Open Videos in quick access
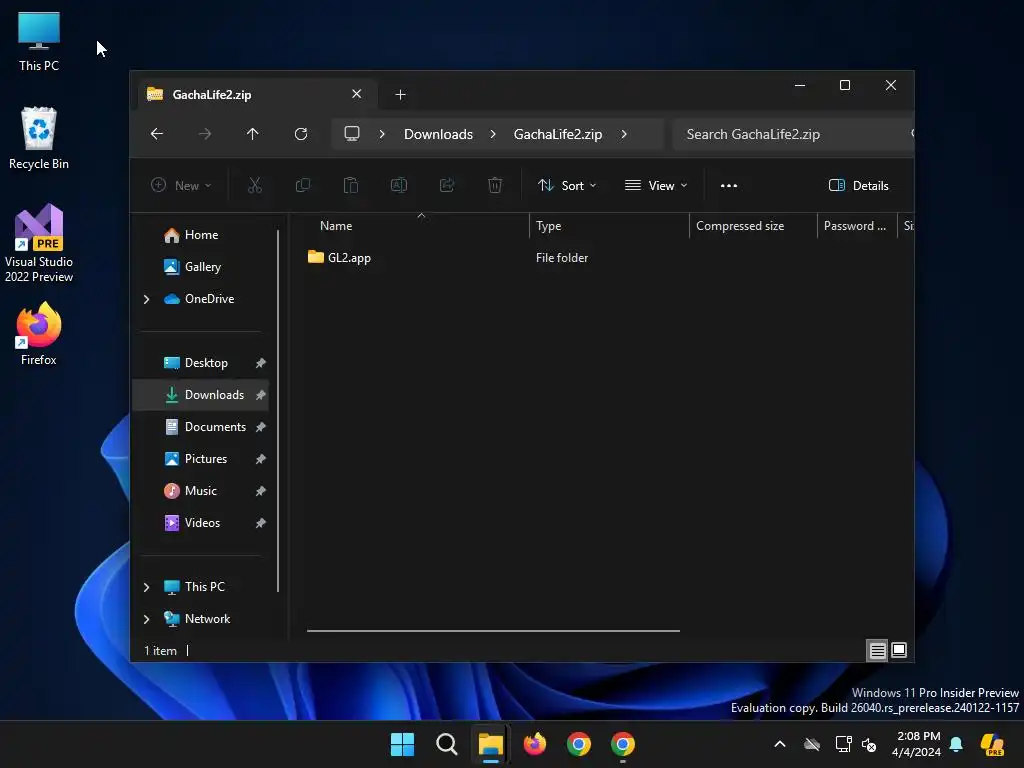1024x768 pixels. [x=202, y=523]
